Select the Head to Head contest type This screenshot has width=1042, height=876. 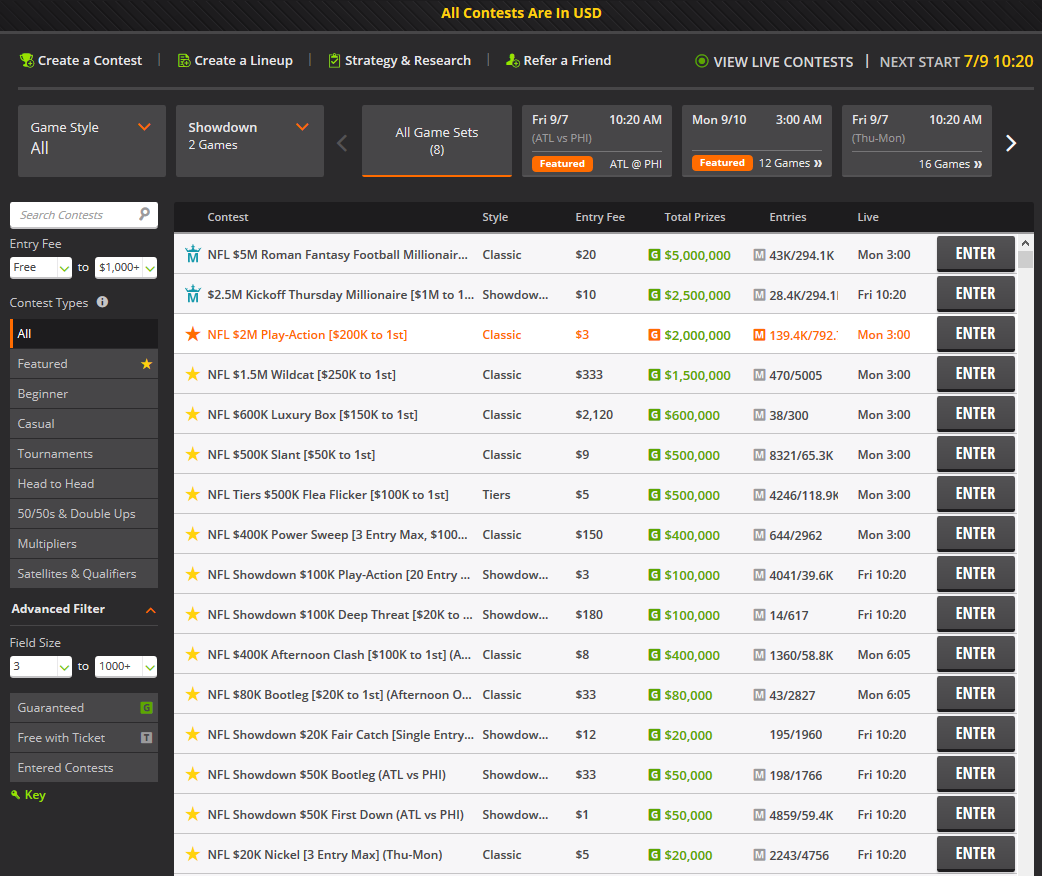pos(84,484)
